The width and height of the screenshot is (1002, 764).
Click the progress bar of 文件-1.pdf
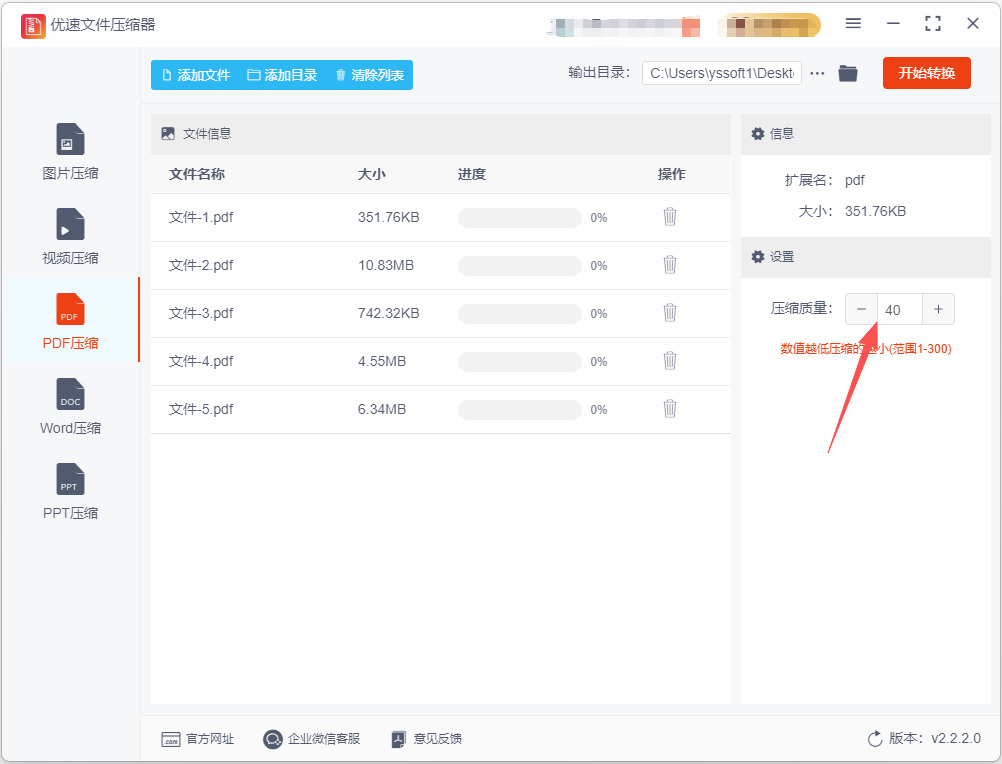(520, 218)
